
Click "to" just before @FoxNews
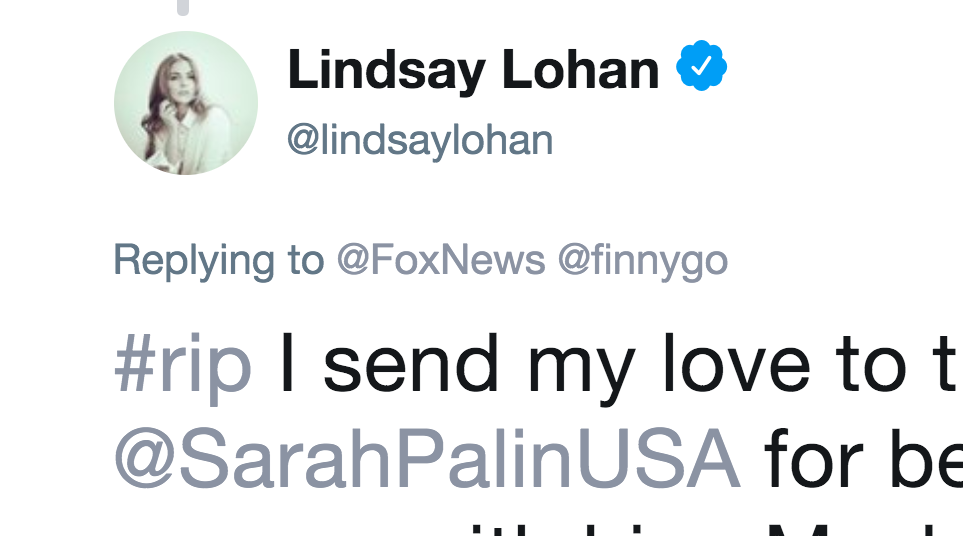click(304, 260)
